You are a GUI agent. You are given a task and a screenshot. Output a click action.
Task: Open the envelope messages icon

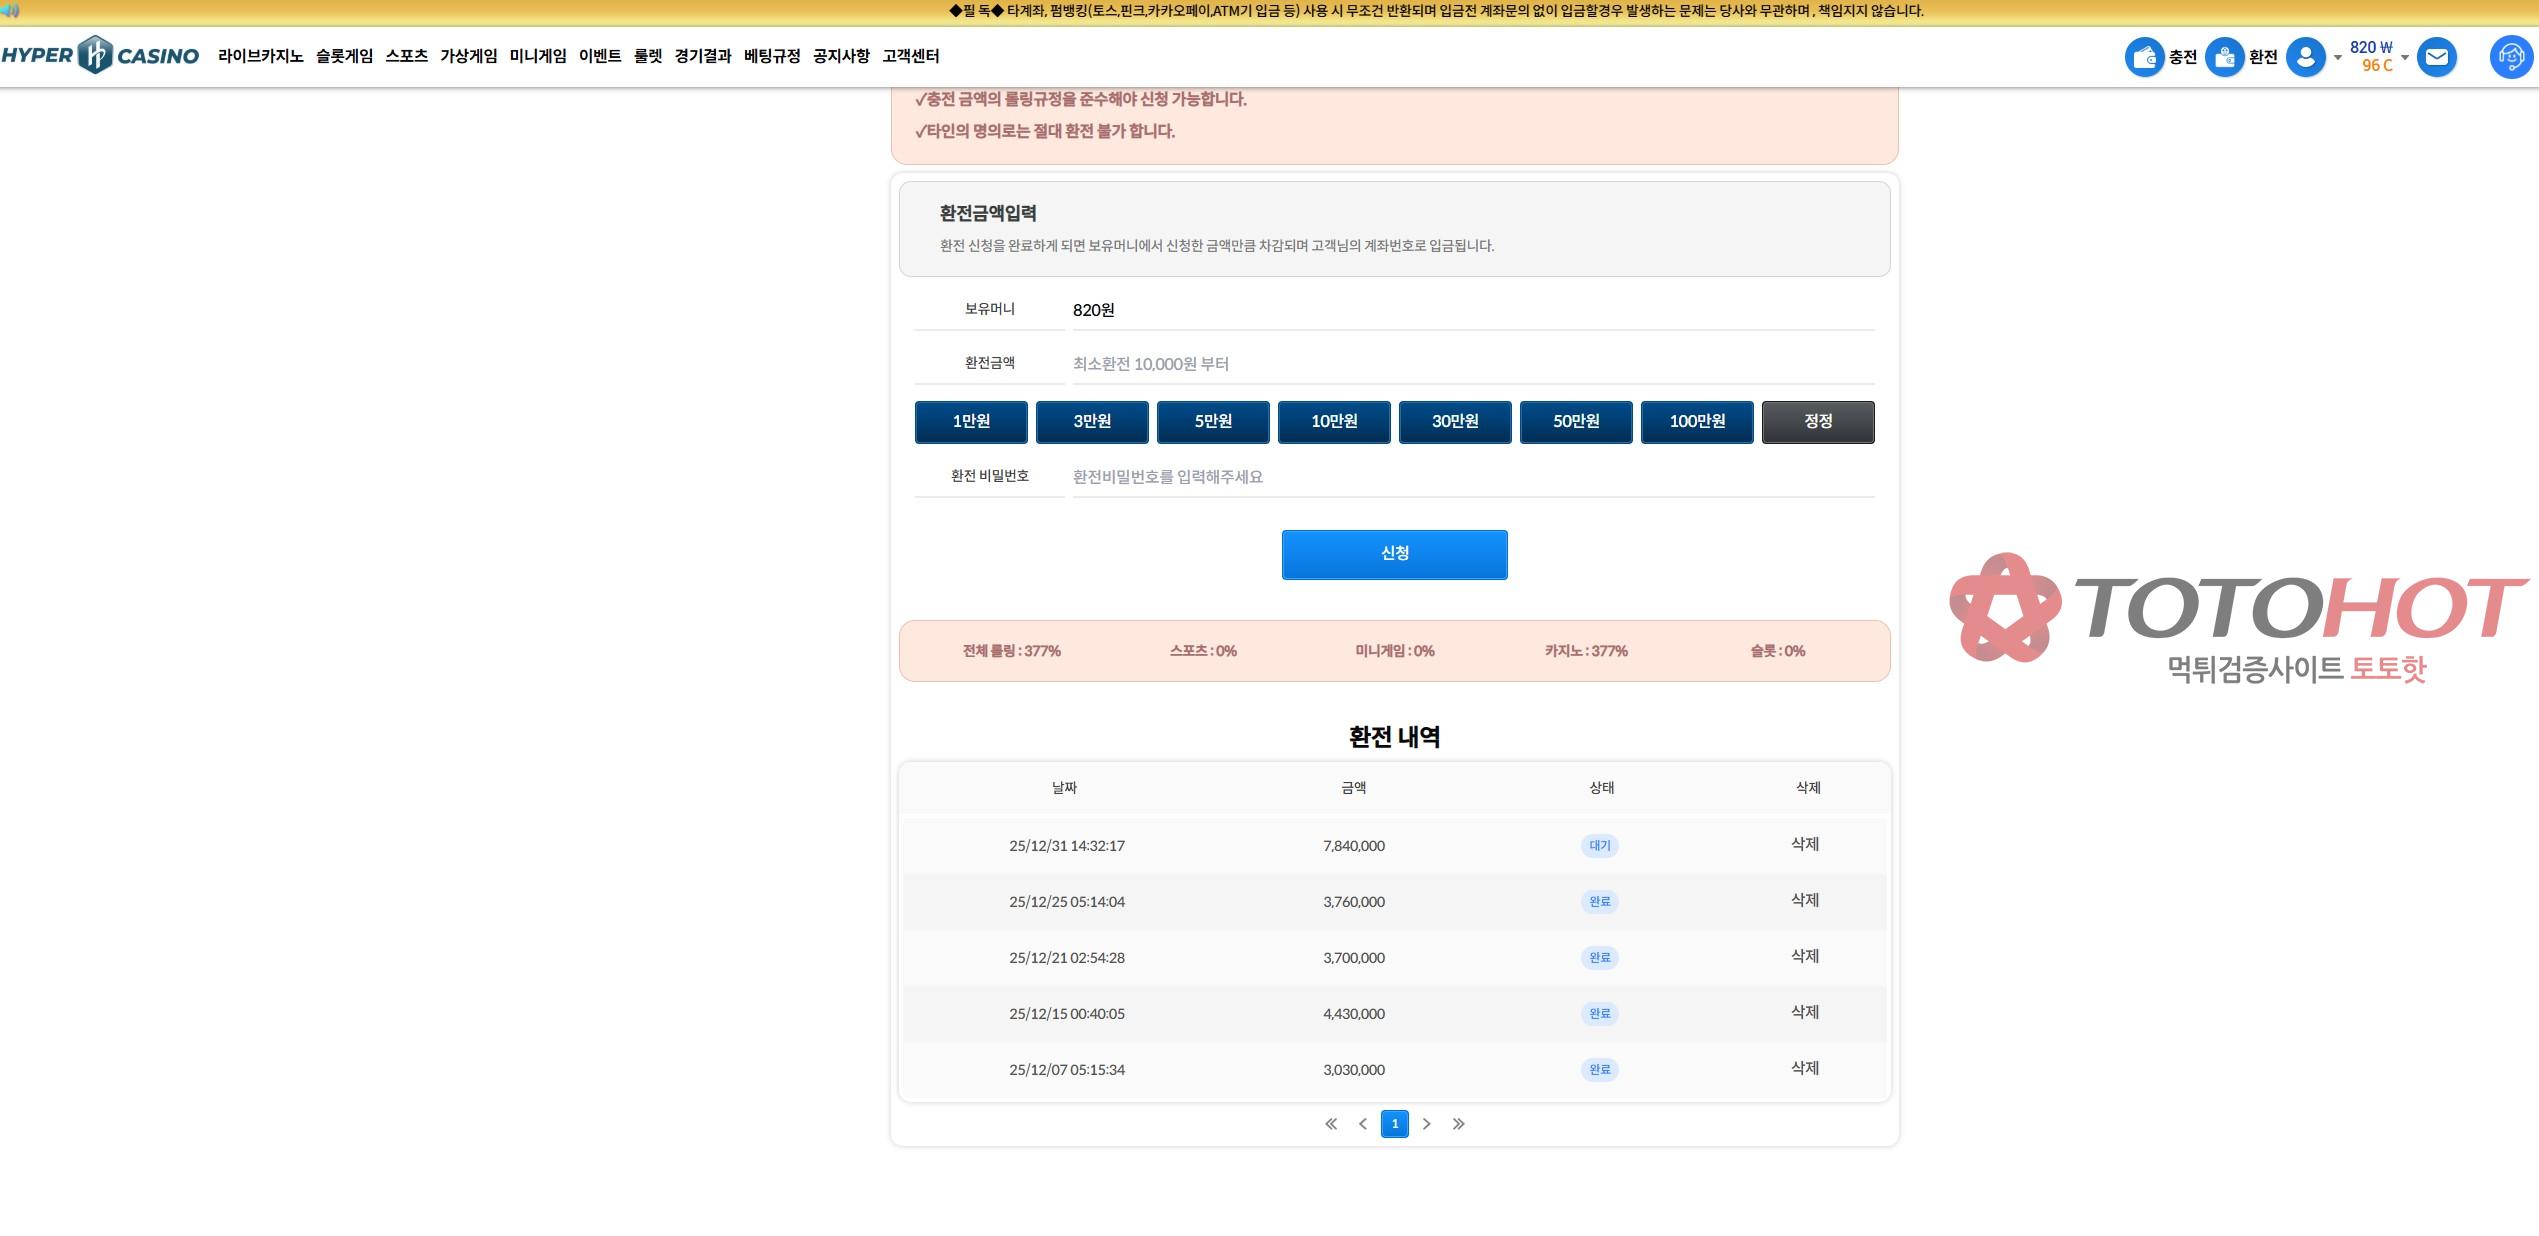(2436, 57)
